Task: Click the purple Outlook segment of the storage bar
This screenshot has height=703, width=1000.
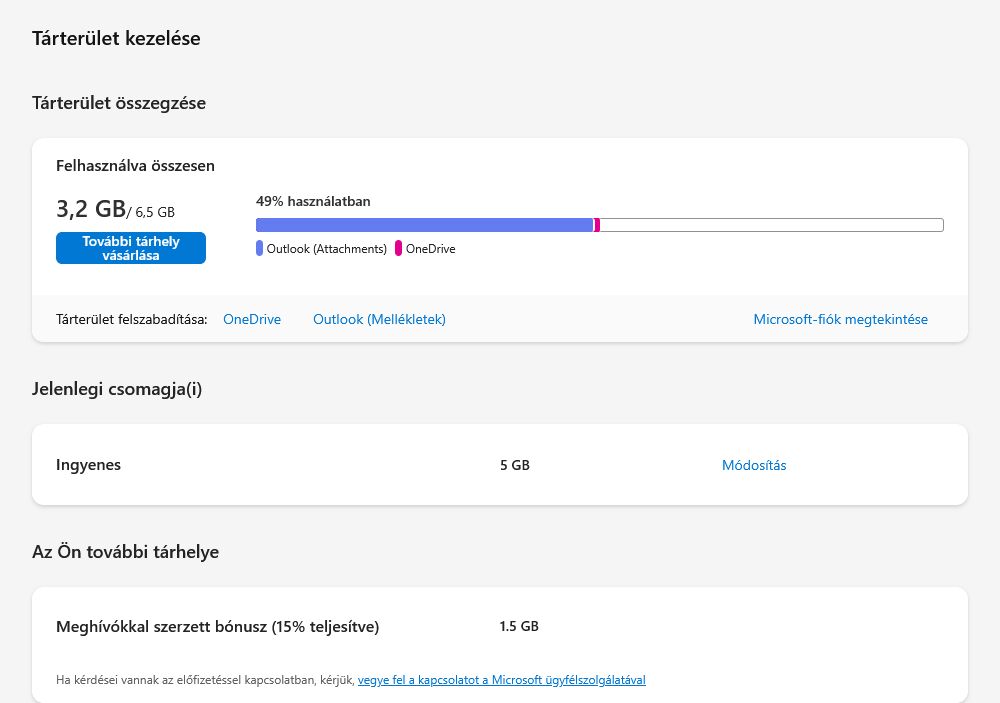Action: [x=424, y=225]
